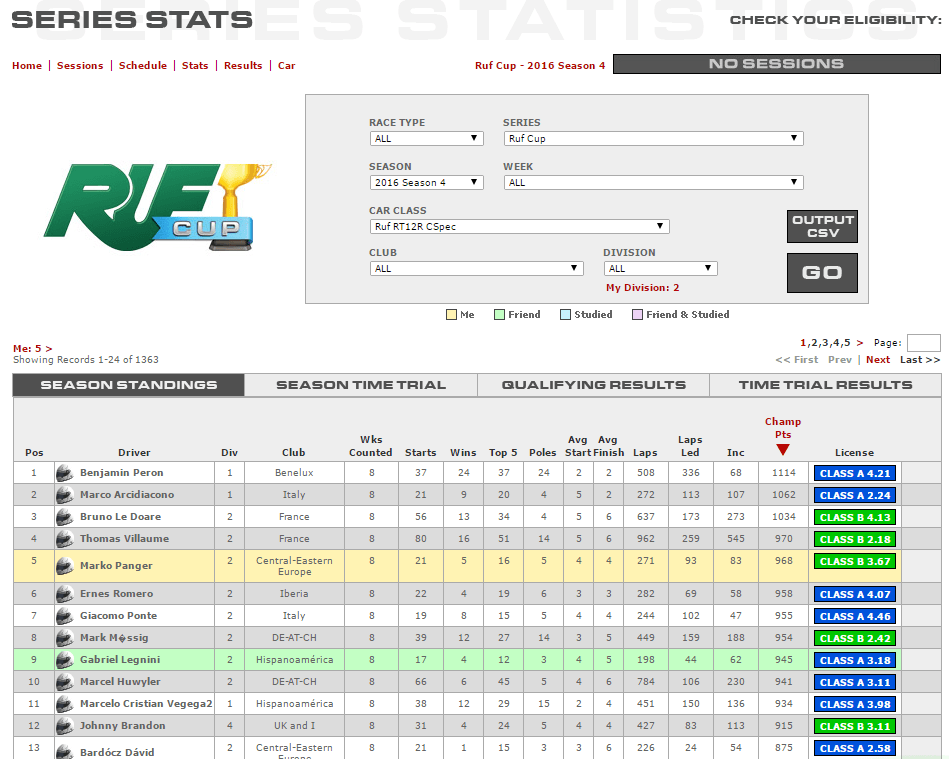The image size is (949, 759).
Task: Click Marko Panger driver name
Action: point(116,566)
